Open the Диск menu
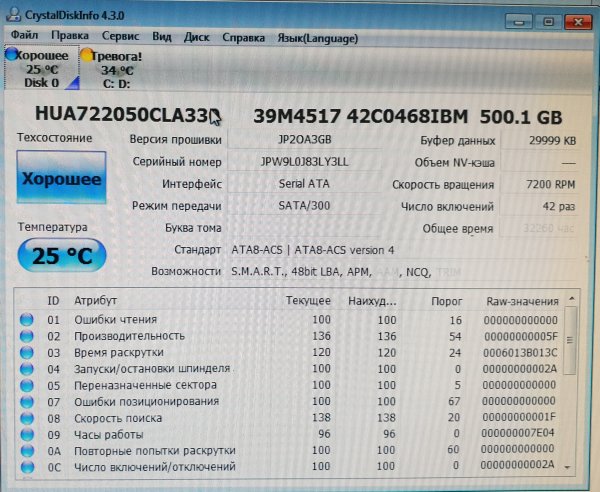Viewport: 600px width, 492px height. tap(197, 37)
